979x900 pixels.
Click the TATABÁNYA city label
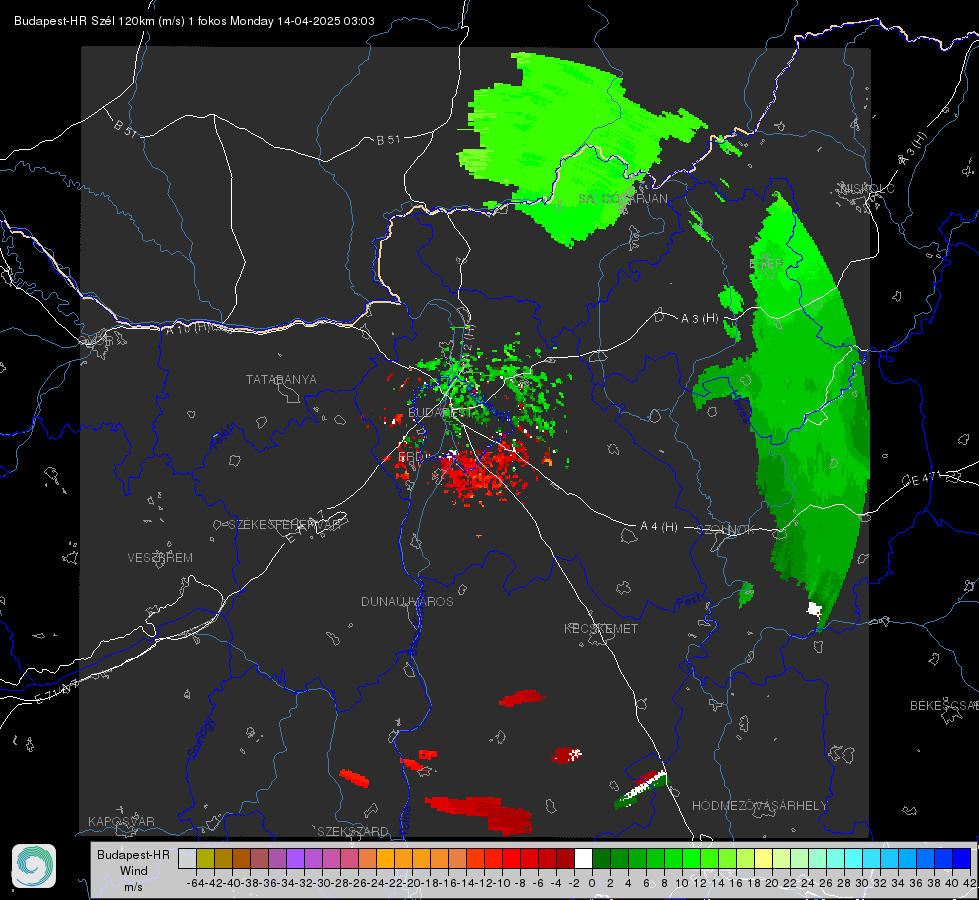pyautogui.click(x=281, y=380)
